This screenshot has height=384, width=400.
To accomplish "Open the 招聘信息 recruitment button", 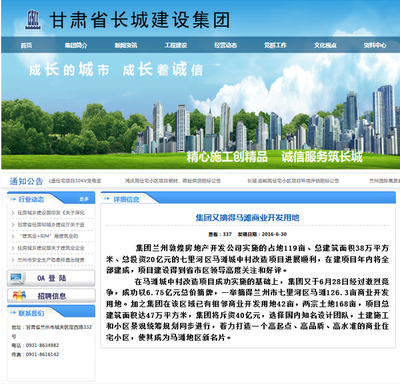I will click(x=51, y=296).
